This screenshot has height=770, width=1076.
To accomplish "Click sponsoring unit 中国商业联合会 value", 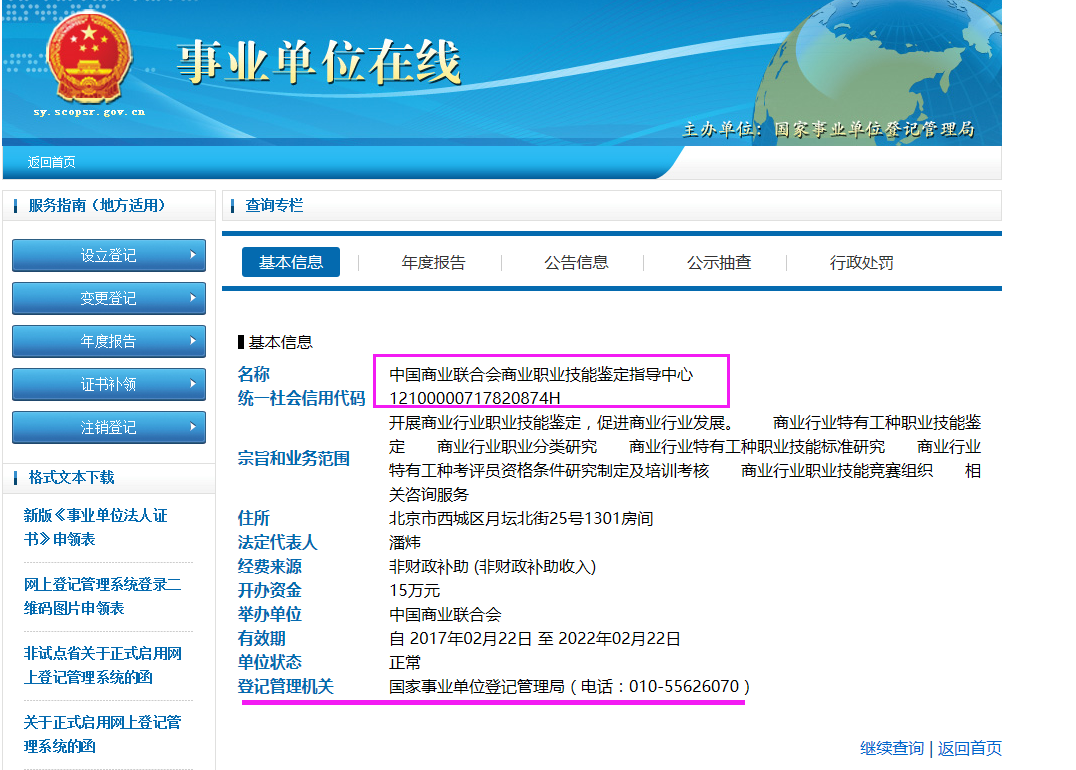I will [x=445, y=614].
